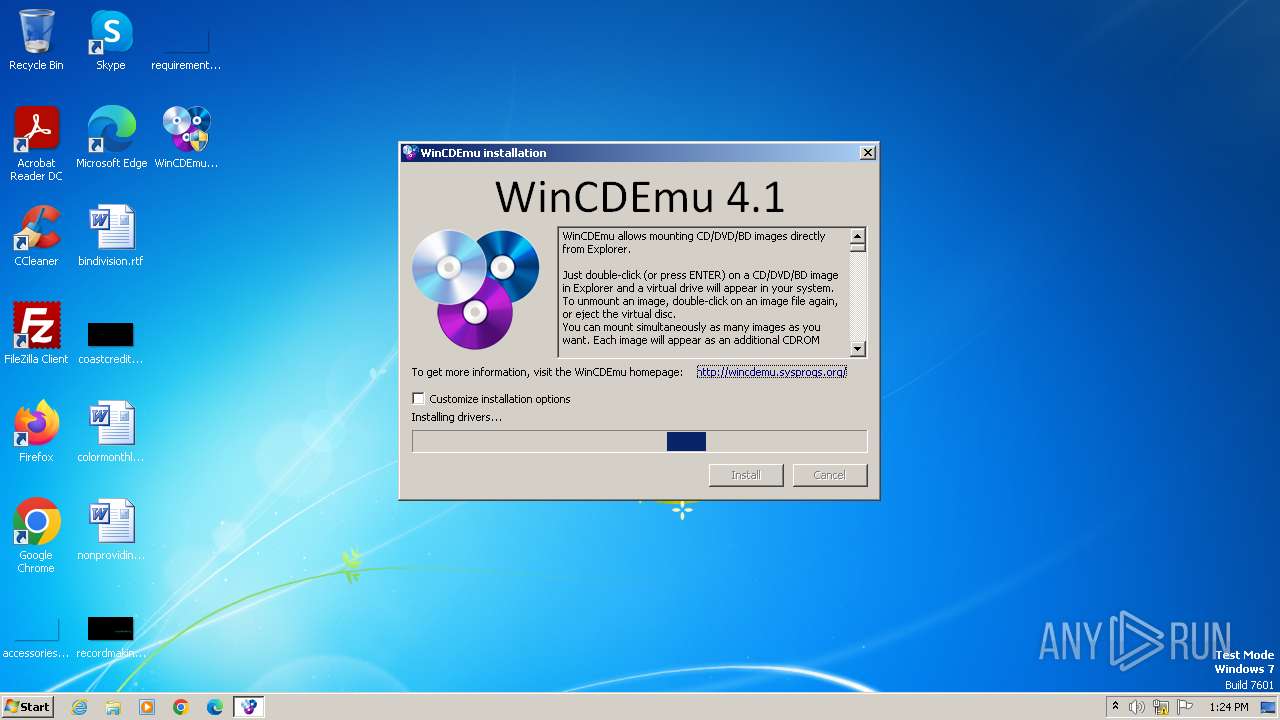Open the Start menu
This screenshot has width=1280, height=720.
[x=27, y=707]
